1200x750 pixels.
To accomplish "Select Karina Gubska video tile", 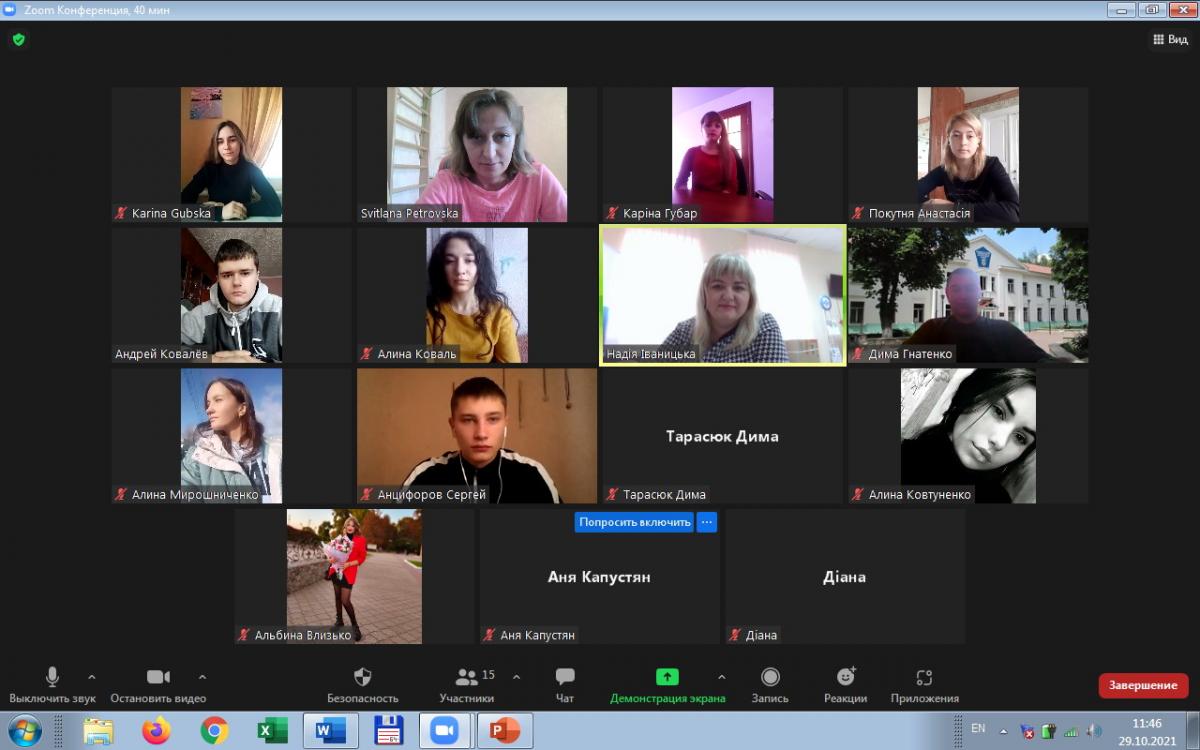I will 231,154.
